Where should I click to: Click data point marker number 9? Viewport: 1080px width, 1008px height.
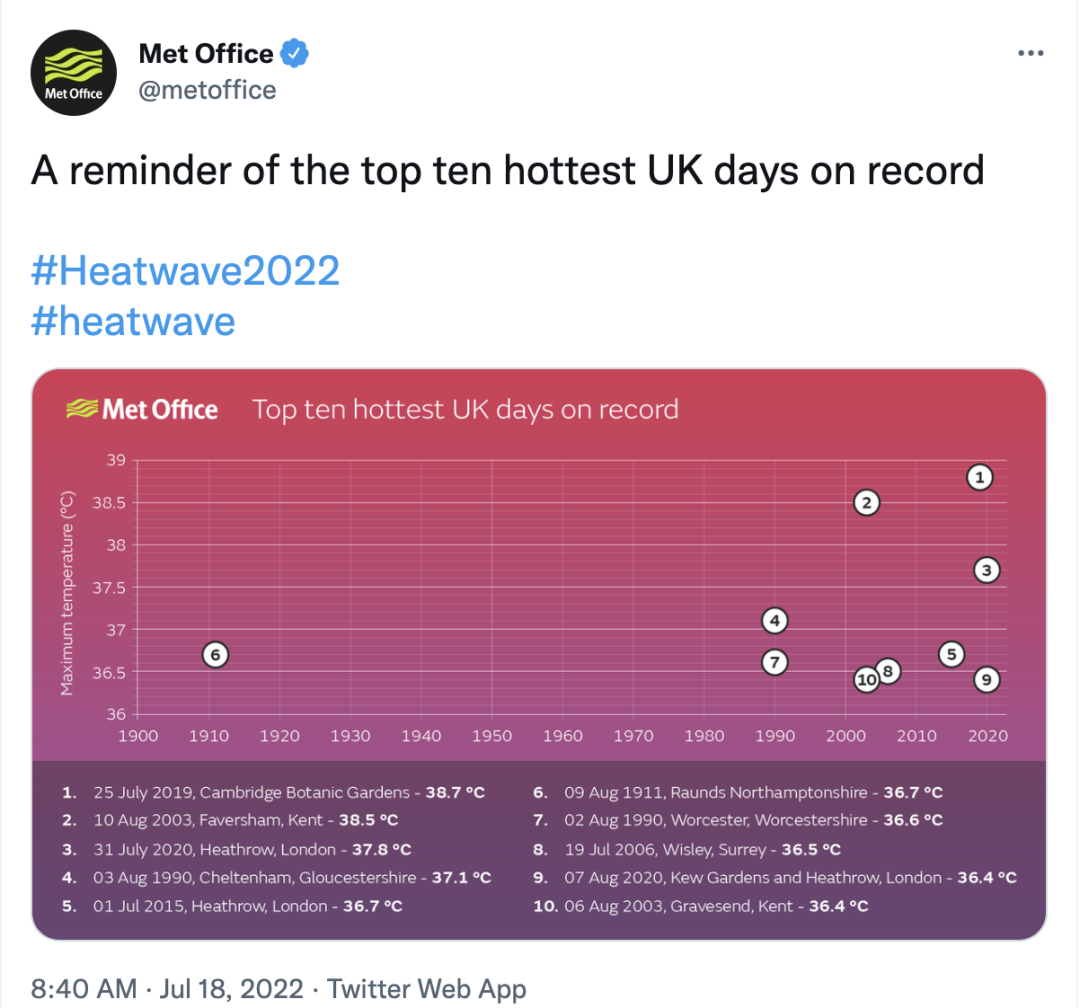(986, 680)
